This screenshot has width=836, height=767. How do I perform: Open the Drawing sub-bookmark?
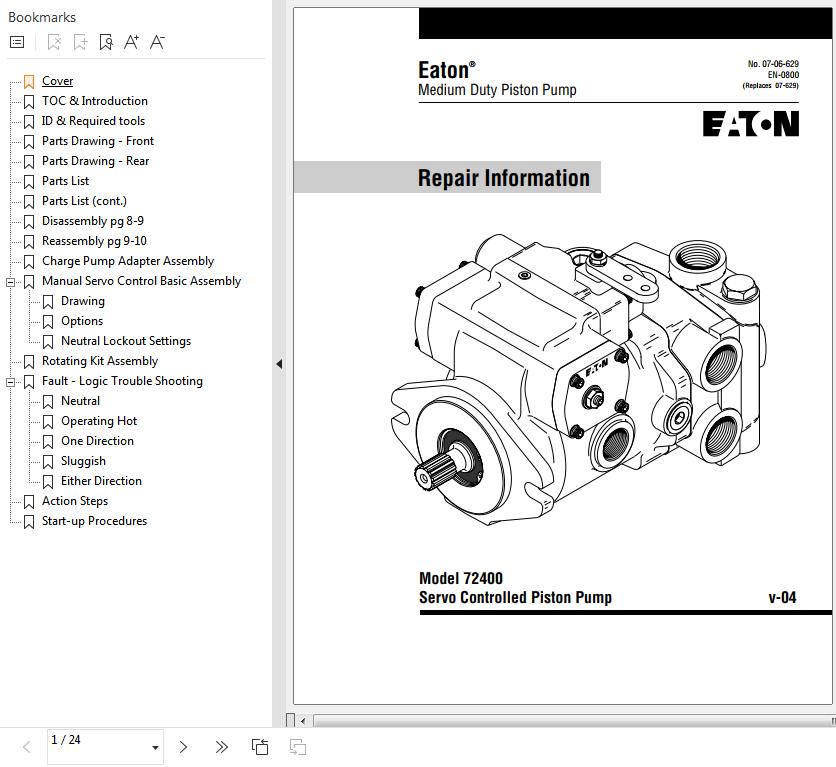click(83, 301)
